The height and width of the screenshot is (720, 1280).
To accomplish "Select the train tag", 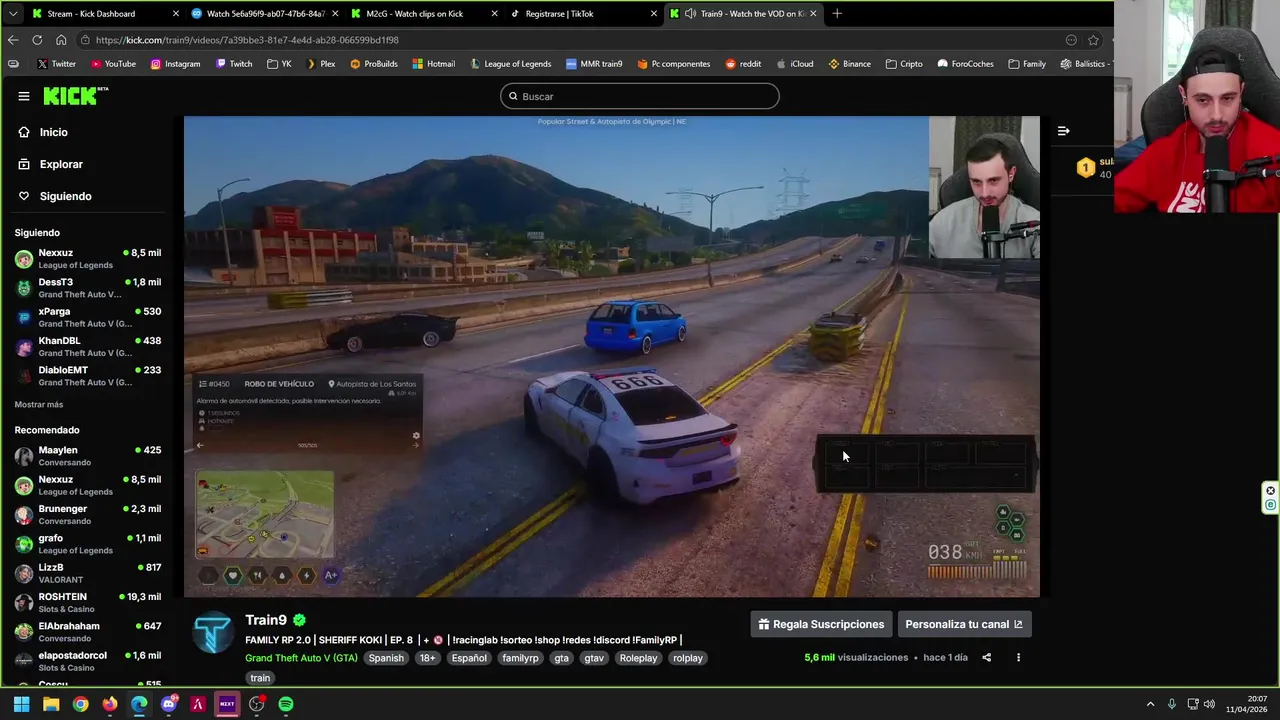I will tap(260, 678).
